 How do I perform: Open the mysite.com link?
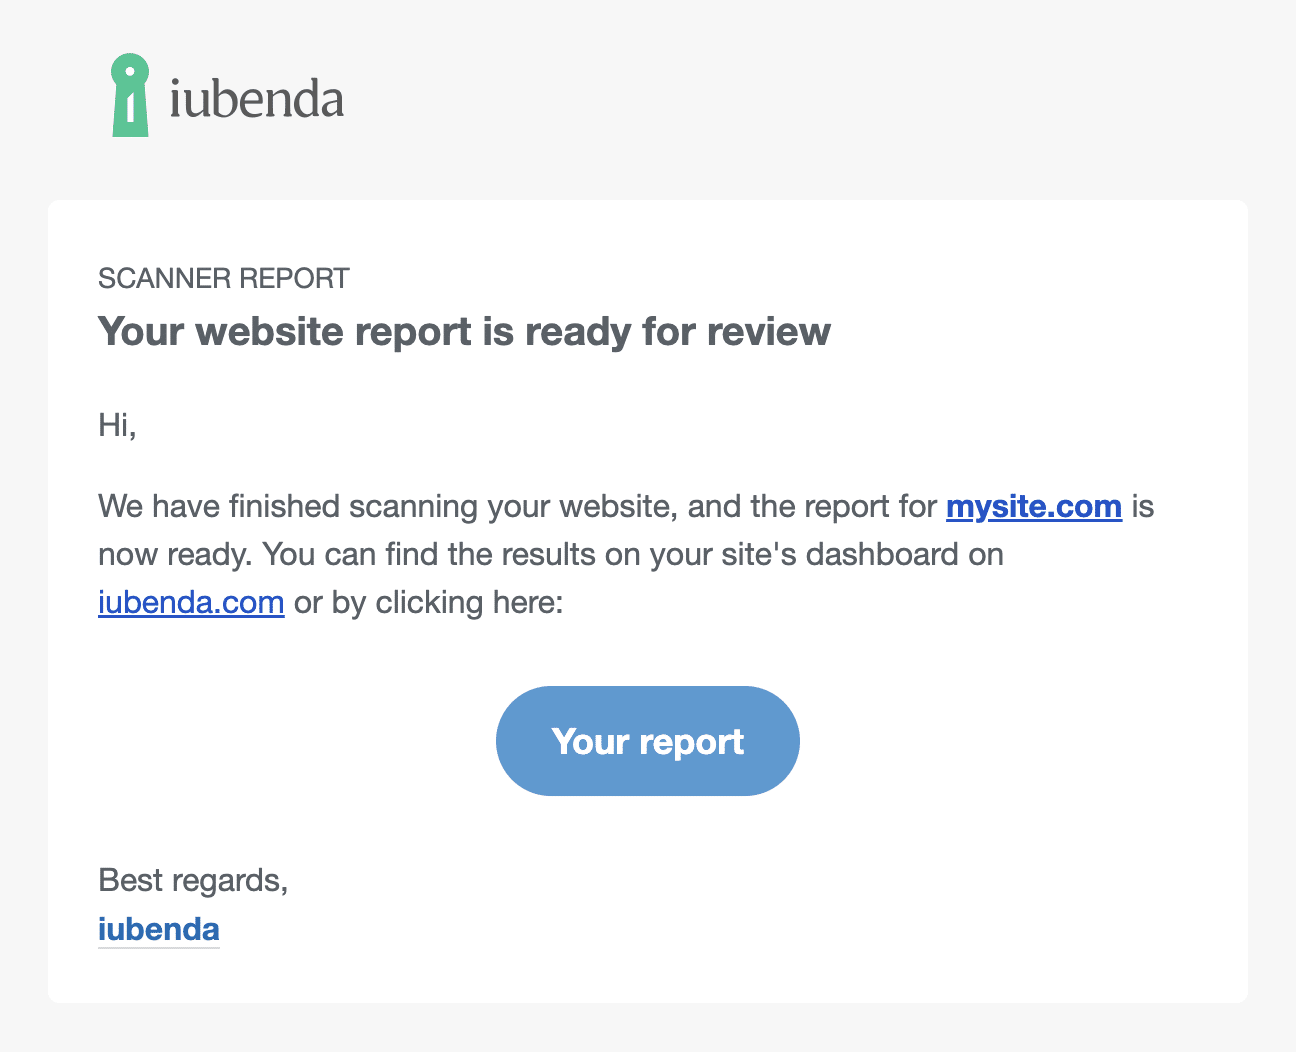(1034, 507)
